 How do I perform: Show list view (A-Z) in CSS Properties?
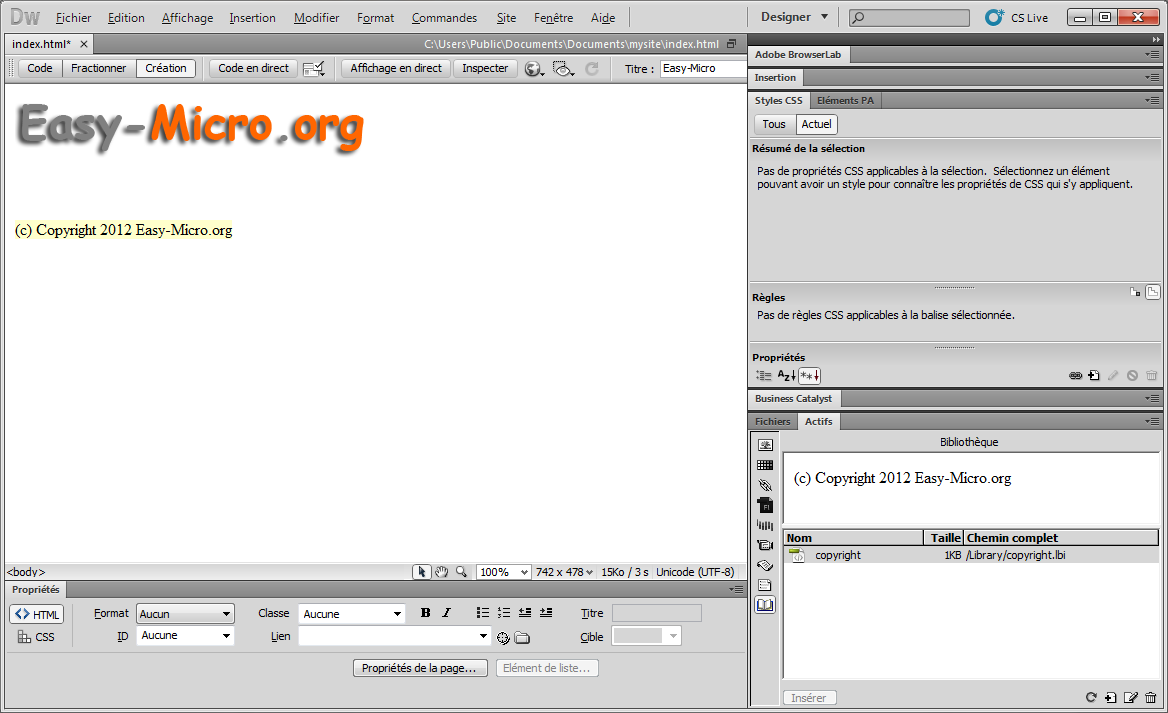[787, 375]
